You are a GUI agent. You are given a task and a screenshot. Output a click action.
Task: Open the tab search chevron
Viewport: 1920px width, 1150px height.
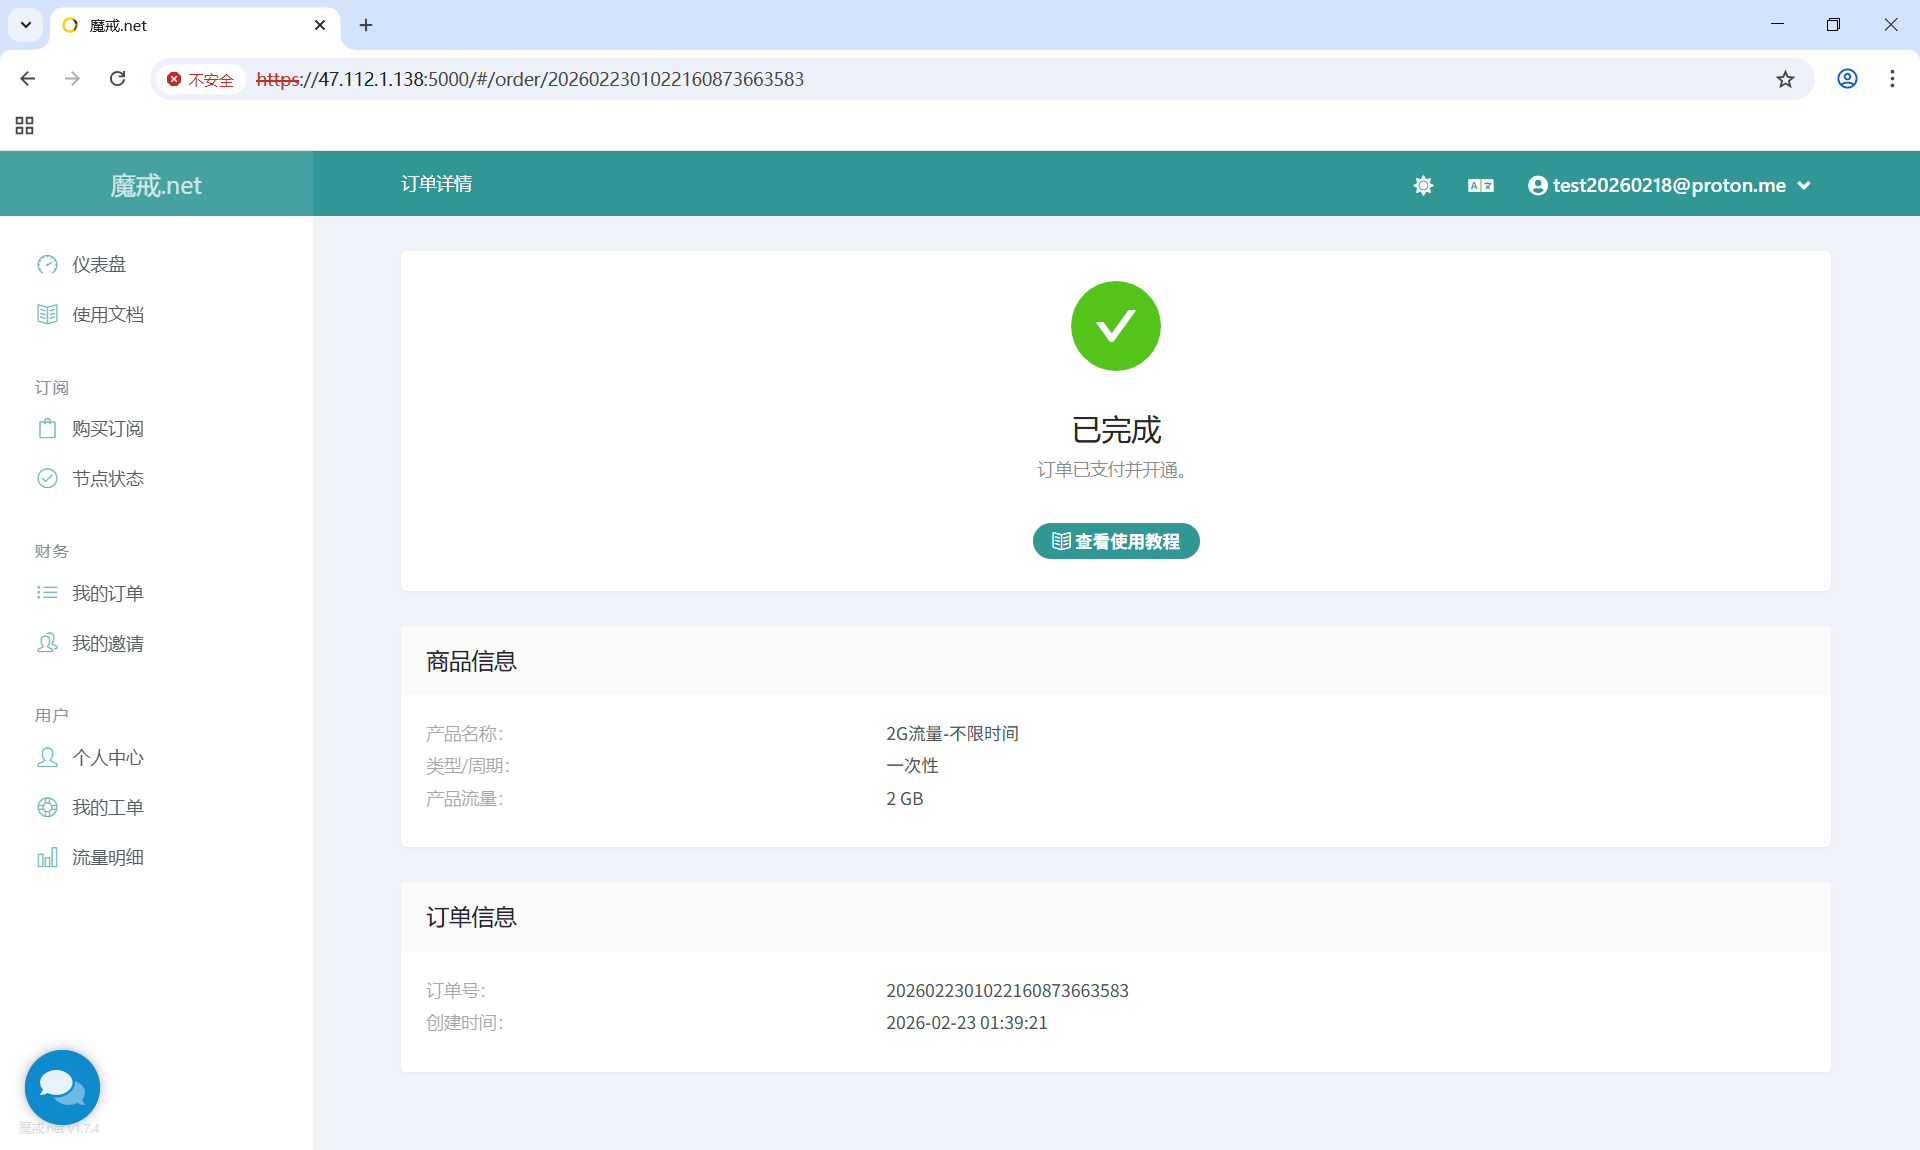(x=26, y=25)
